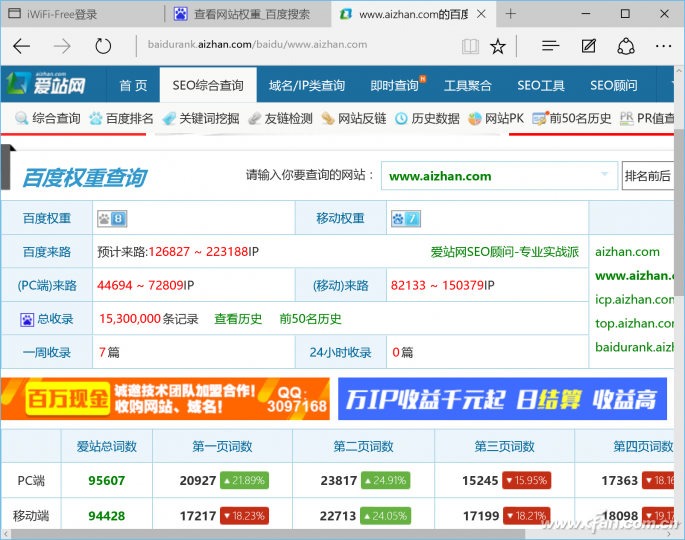The image size is (685, 540).
Task: Go back to the previous page
Action: click(x=21, y=46)
